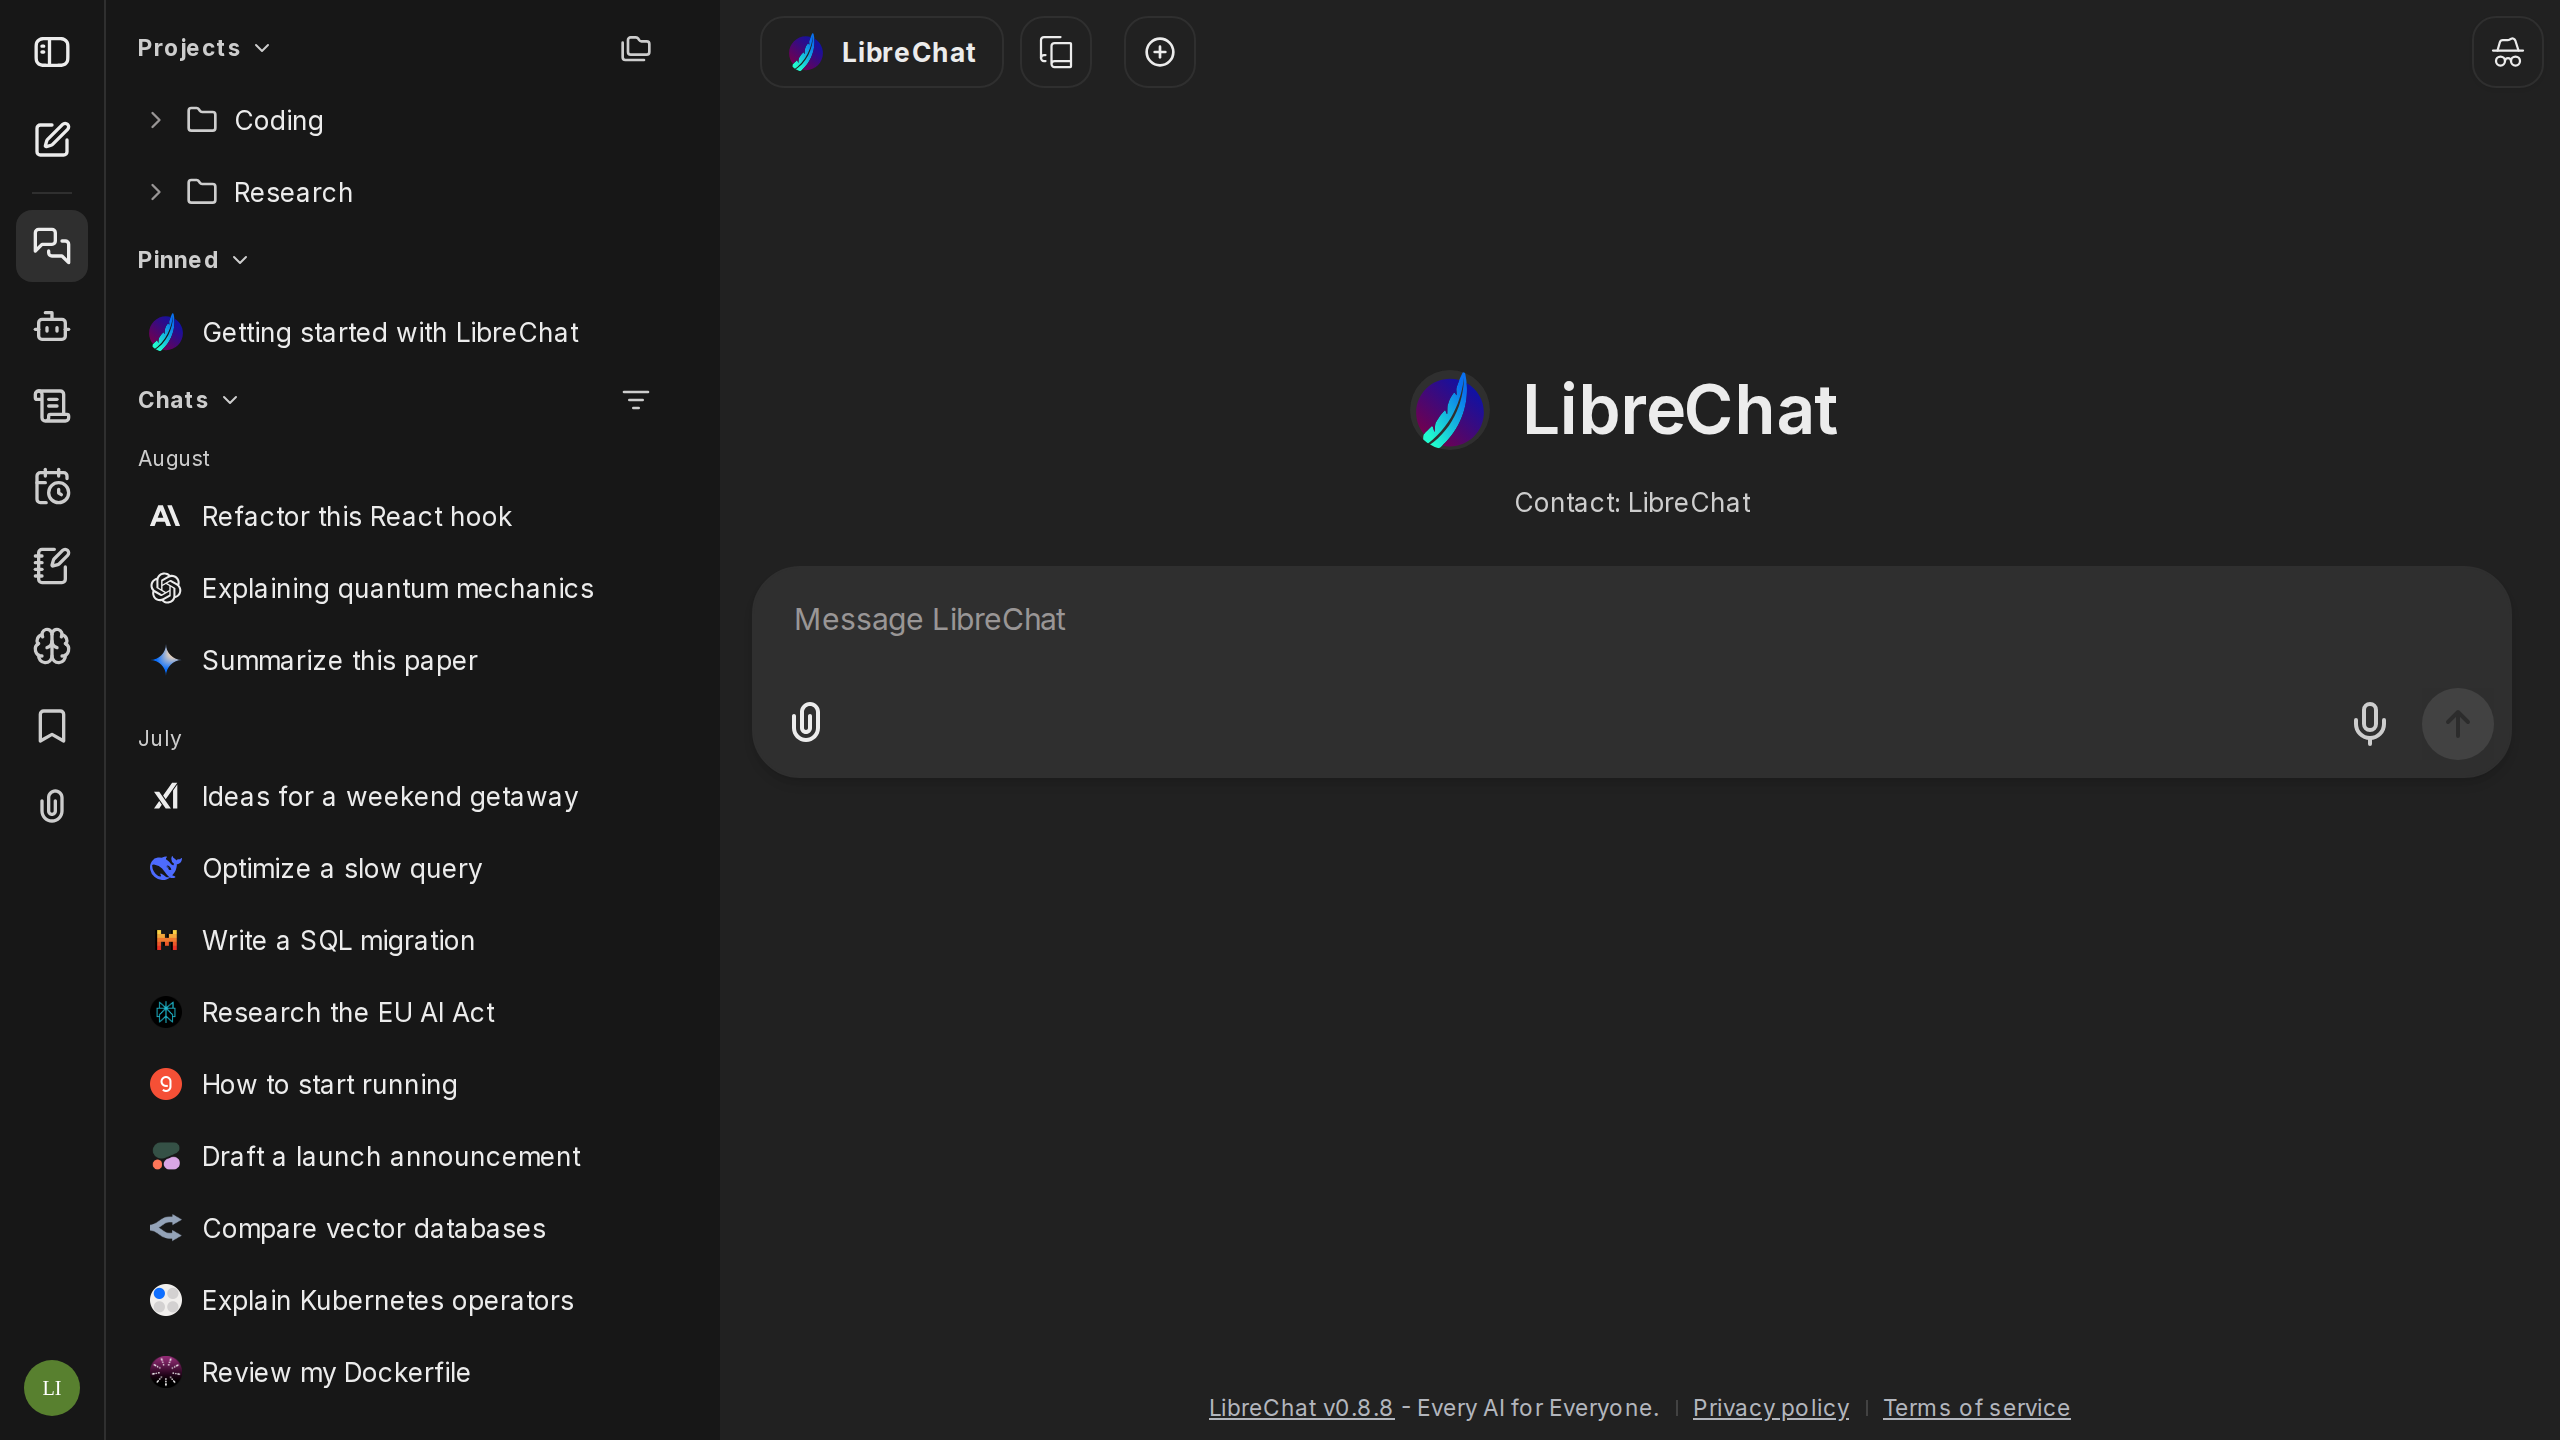The width and height of the screenshot is (2560, 1440).
Task: Start a new chat with the pencil icon
Action: 52,139
